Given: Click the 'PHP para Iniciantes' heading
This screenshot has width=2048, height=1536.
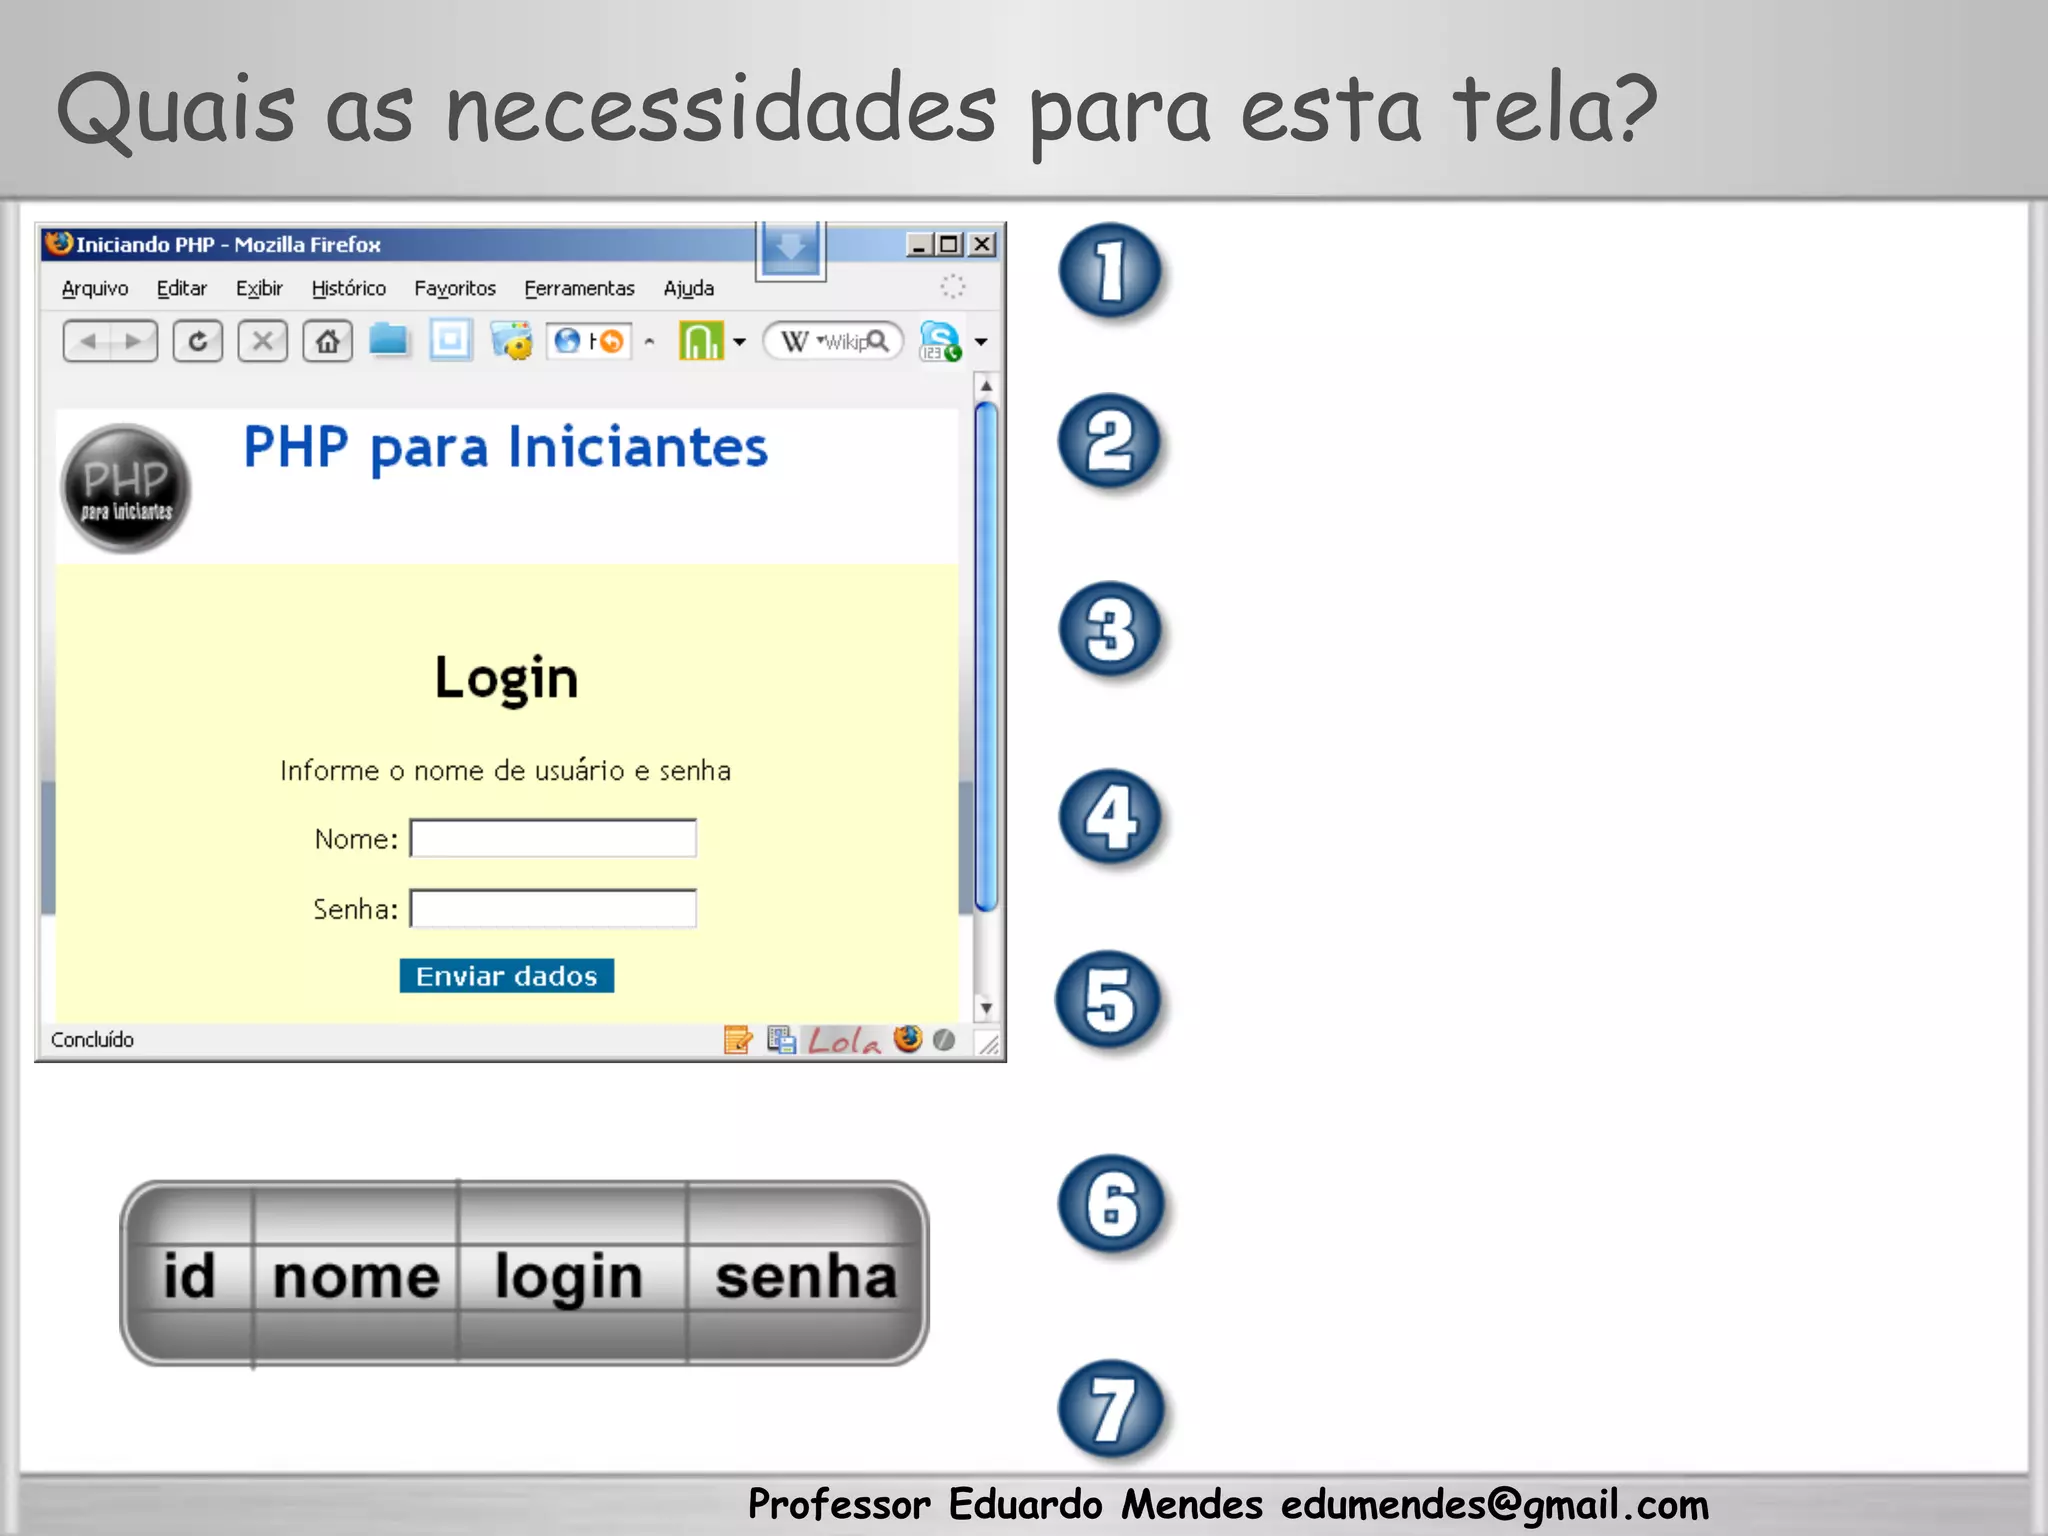Looking at the screenshot, I should point(506,447).
